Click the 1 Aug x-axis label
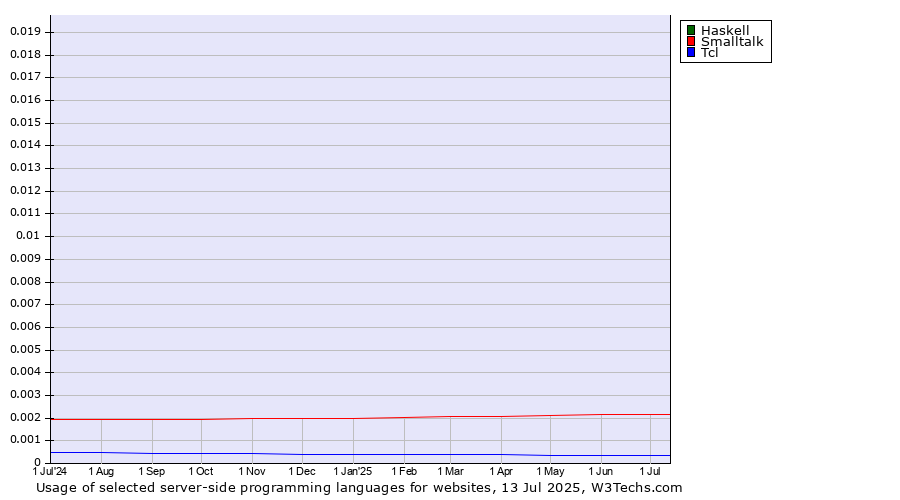The height and width of the screenshot is (500, 900). [101, 471]
